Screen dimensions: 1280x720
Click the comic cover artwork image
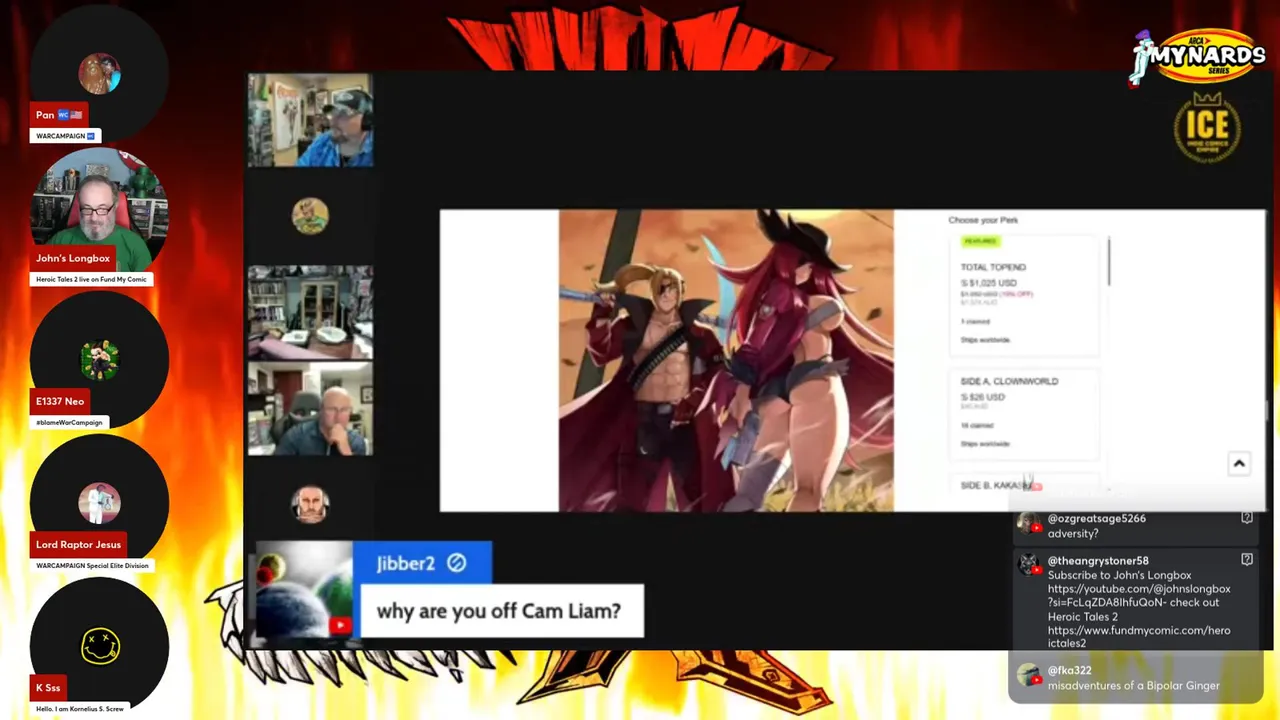pos(726,360)
